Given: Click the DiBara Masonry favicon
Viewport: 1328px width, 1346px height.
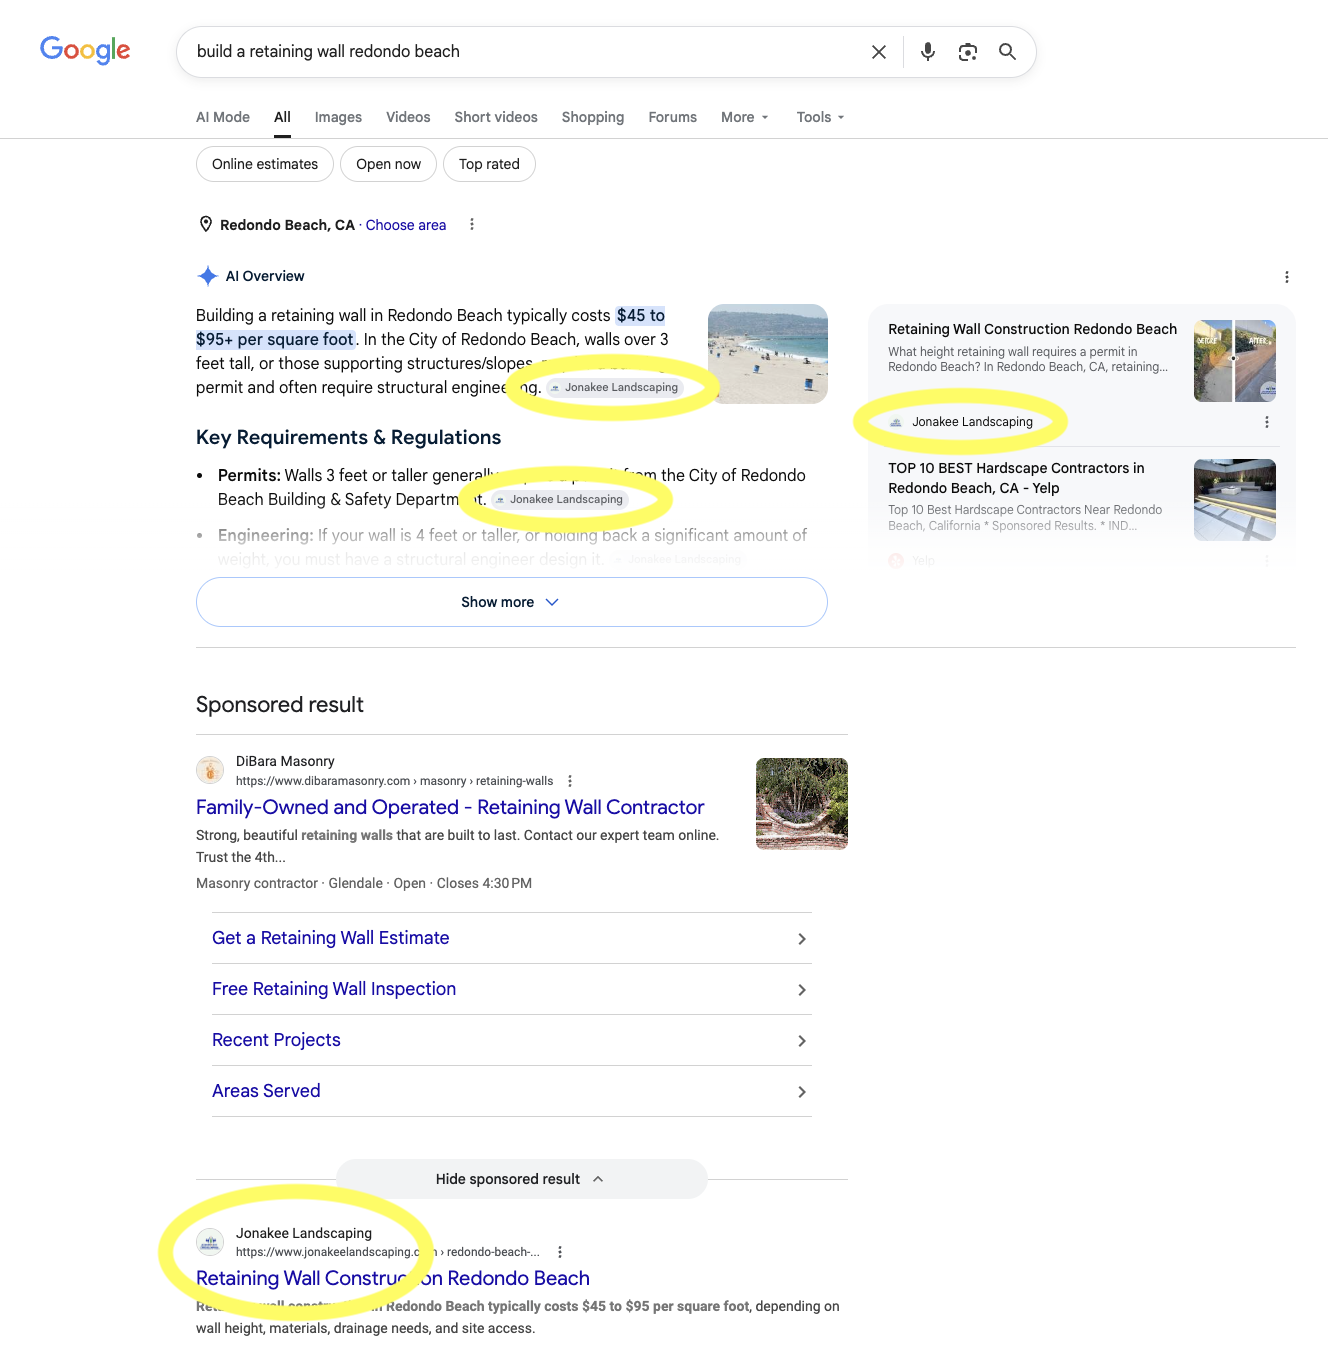Looking at the screenshot, I should (x=210, y=770).
